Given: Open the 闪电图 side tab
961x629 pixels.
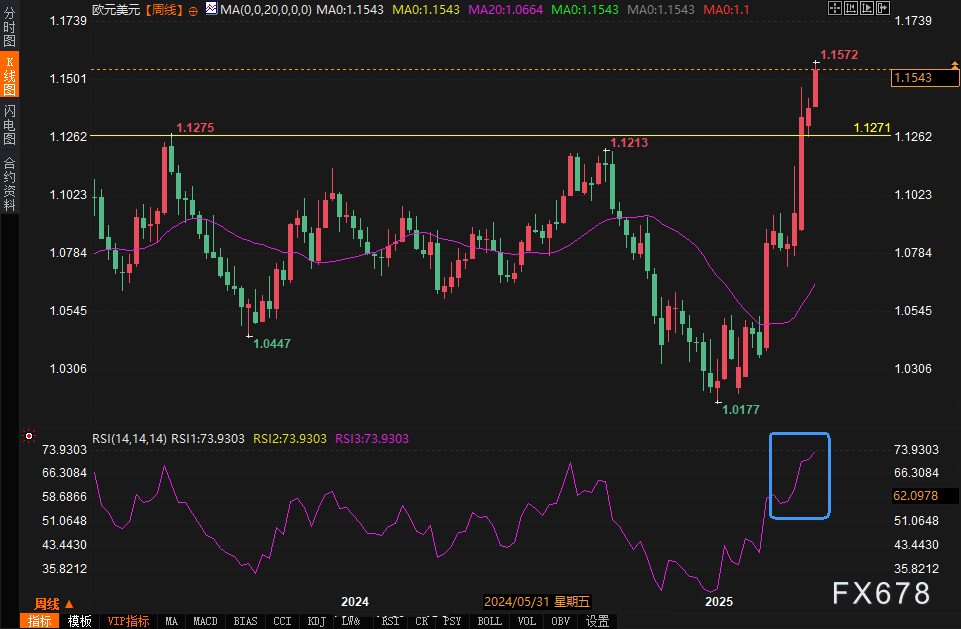Looking at the screenshot, I should [10, 124].
